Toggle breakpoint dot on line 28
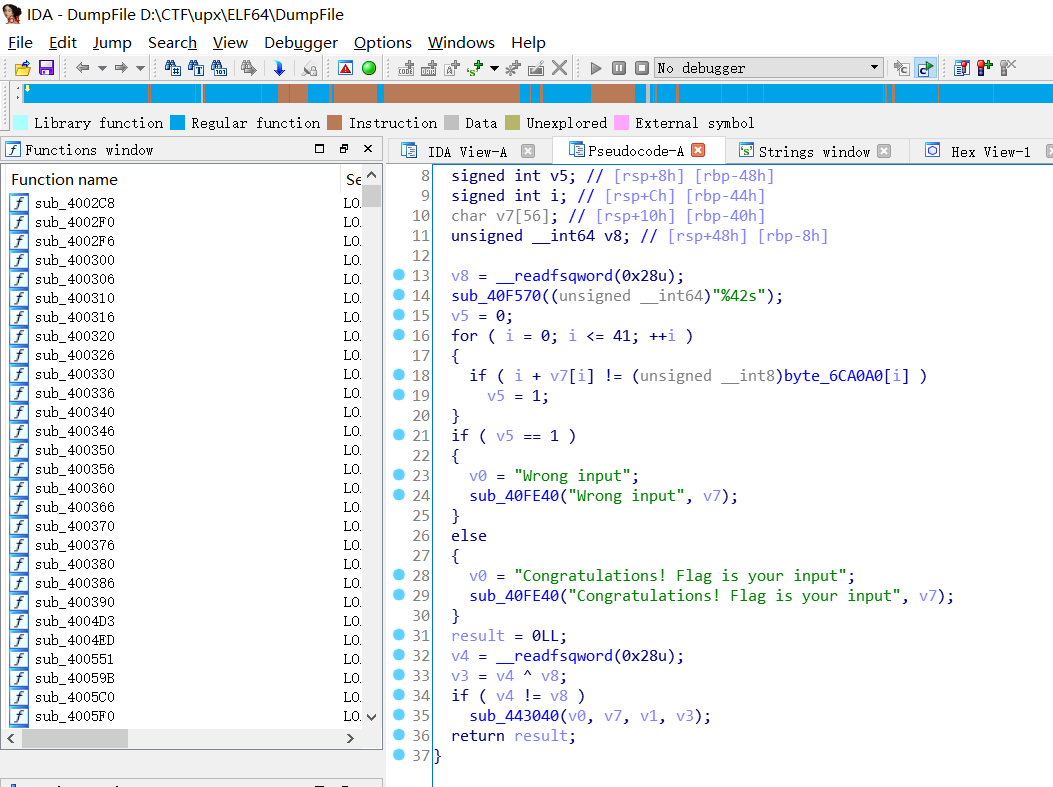Screen dimensions: 1053x787 pos(399,575)
